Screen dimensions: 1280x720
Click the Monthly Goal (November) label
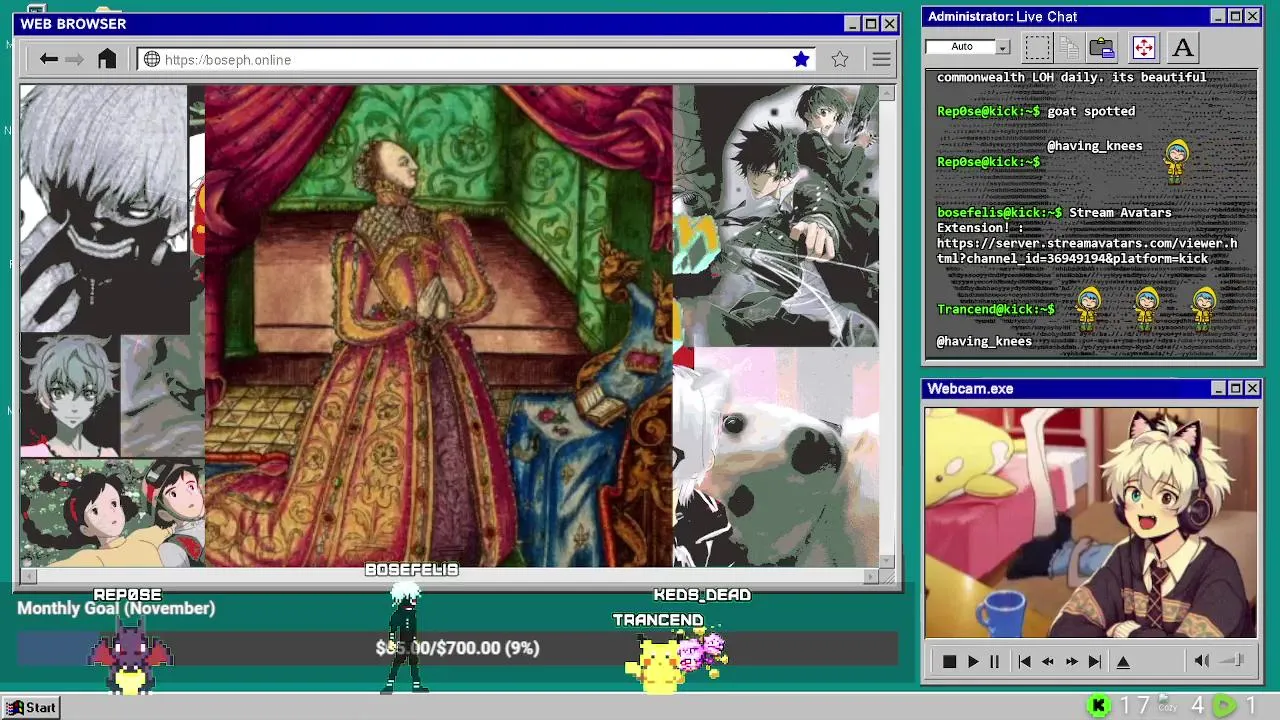coord(116,608)
